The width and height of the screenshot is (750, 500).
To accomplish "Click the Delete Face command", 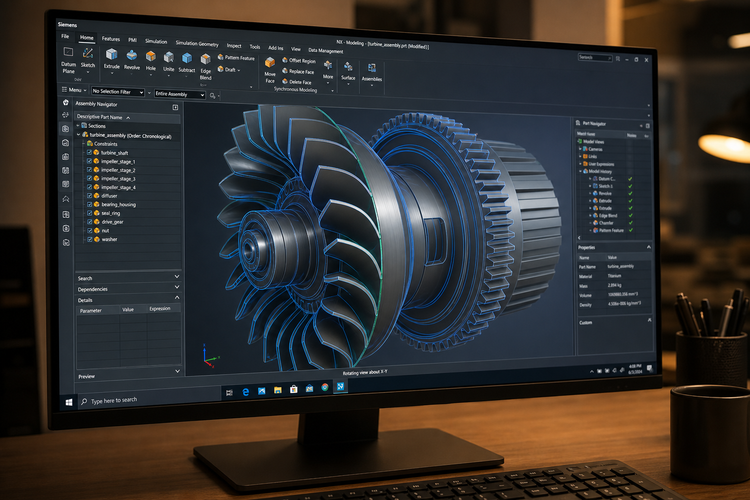I will coord(297,82).
